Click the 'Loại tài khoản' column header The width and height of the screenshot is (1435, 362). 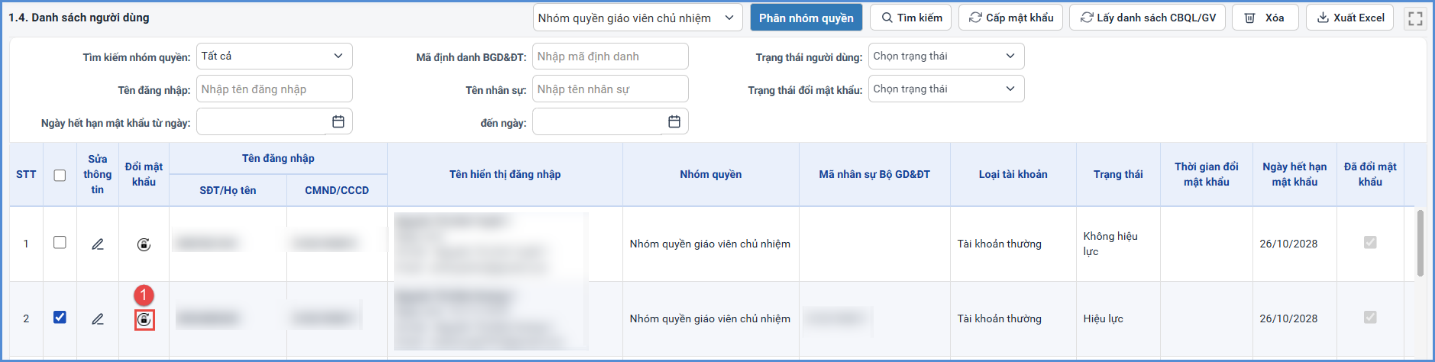pos(1013,174)
